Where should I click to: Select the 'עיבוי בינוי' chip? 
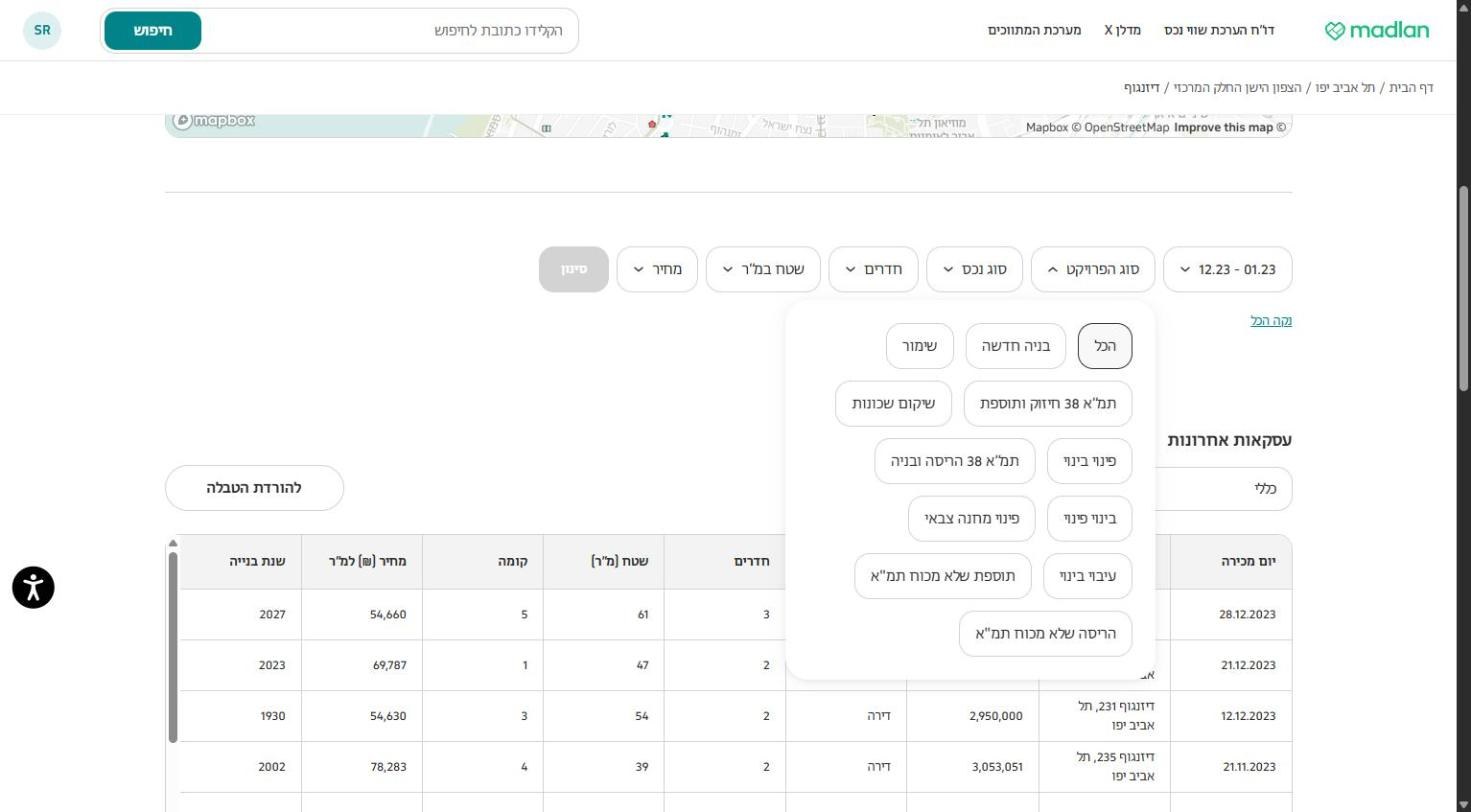pos(1088,576)
